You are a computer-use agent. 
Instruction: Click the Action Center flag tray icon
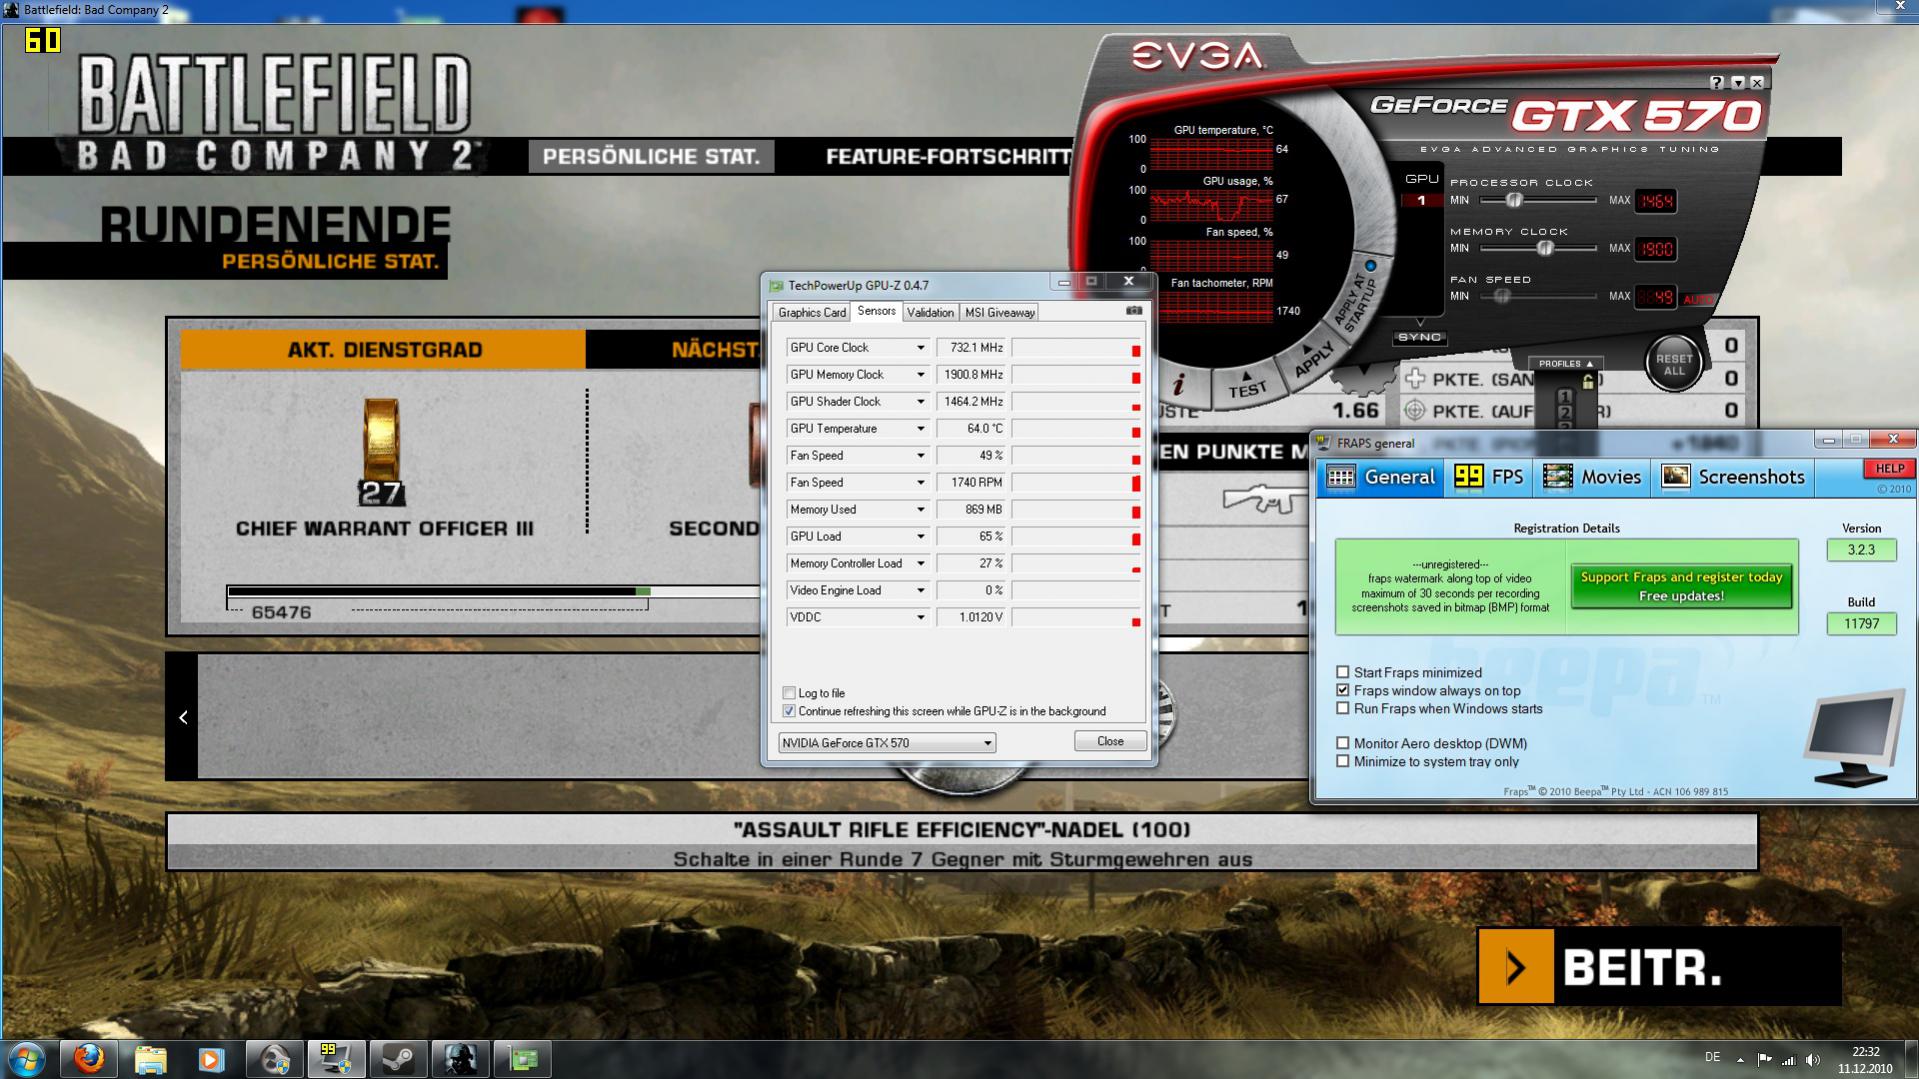tap(1764, 1059)
